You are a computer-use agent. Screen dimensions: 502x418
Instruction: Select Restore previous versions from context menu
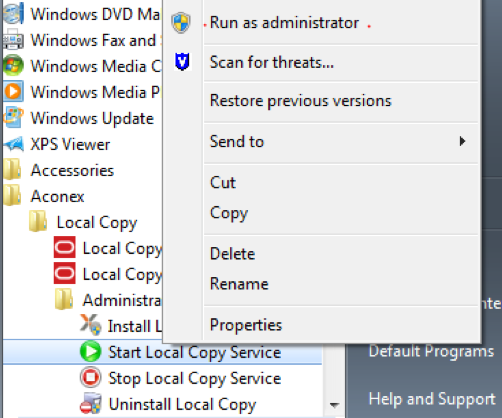[300, 101]
